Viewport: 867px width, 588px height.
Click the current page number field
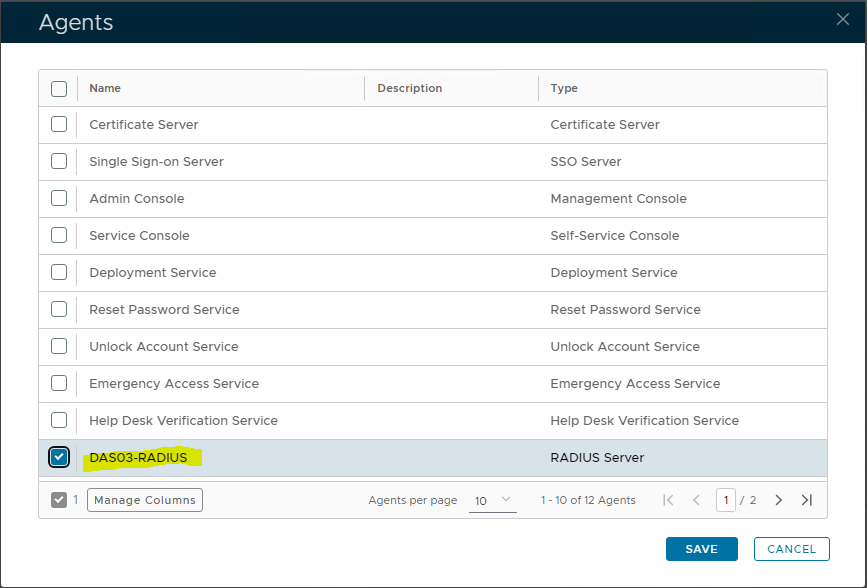pyautogui.click(x=725, y=500)
